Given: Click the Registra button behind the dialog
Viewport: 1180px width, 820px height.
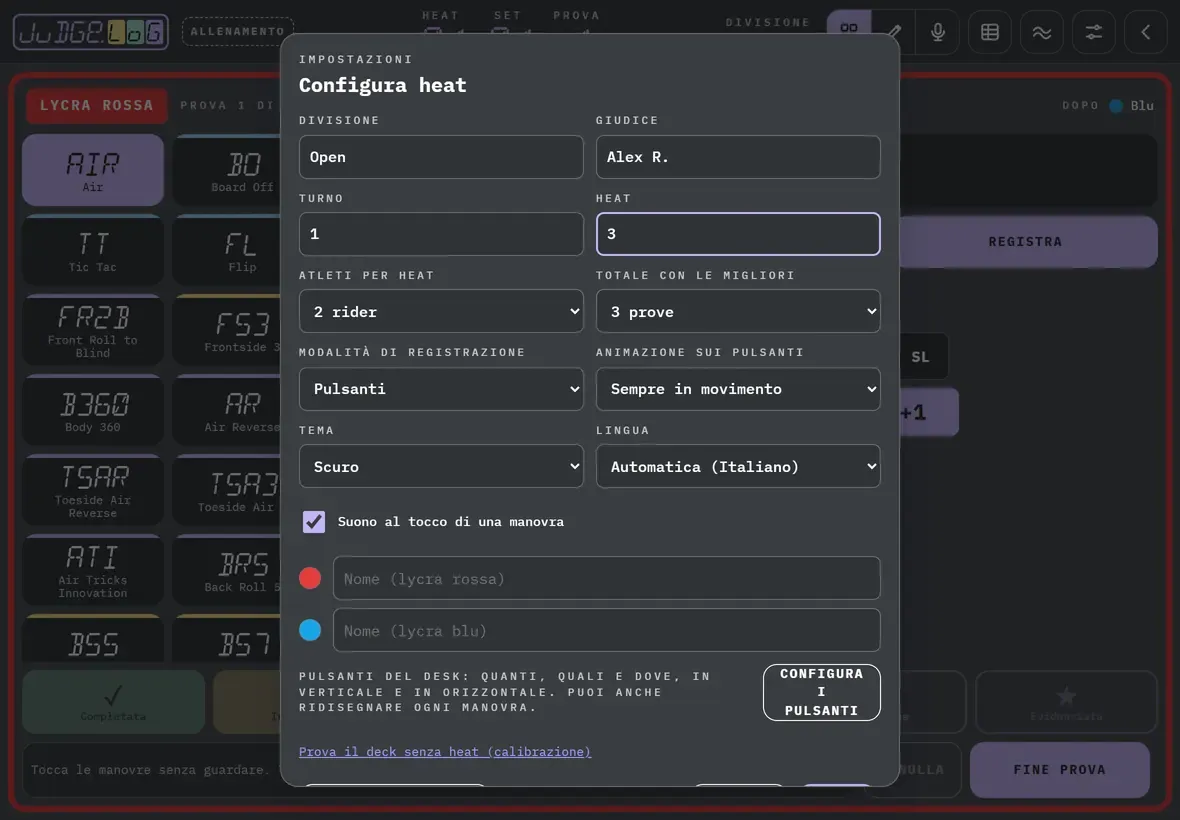Looking at the screenshot, I should tap(1028, 241).
